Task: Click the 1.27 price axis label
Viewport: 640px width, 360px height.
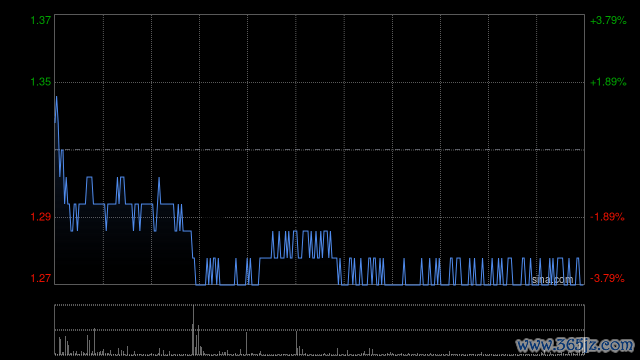Action: (x=41, y=278)
